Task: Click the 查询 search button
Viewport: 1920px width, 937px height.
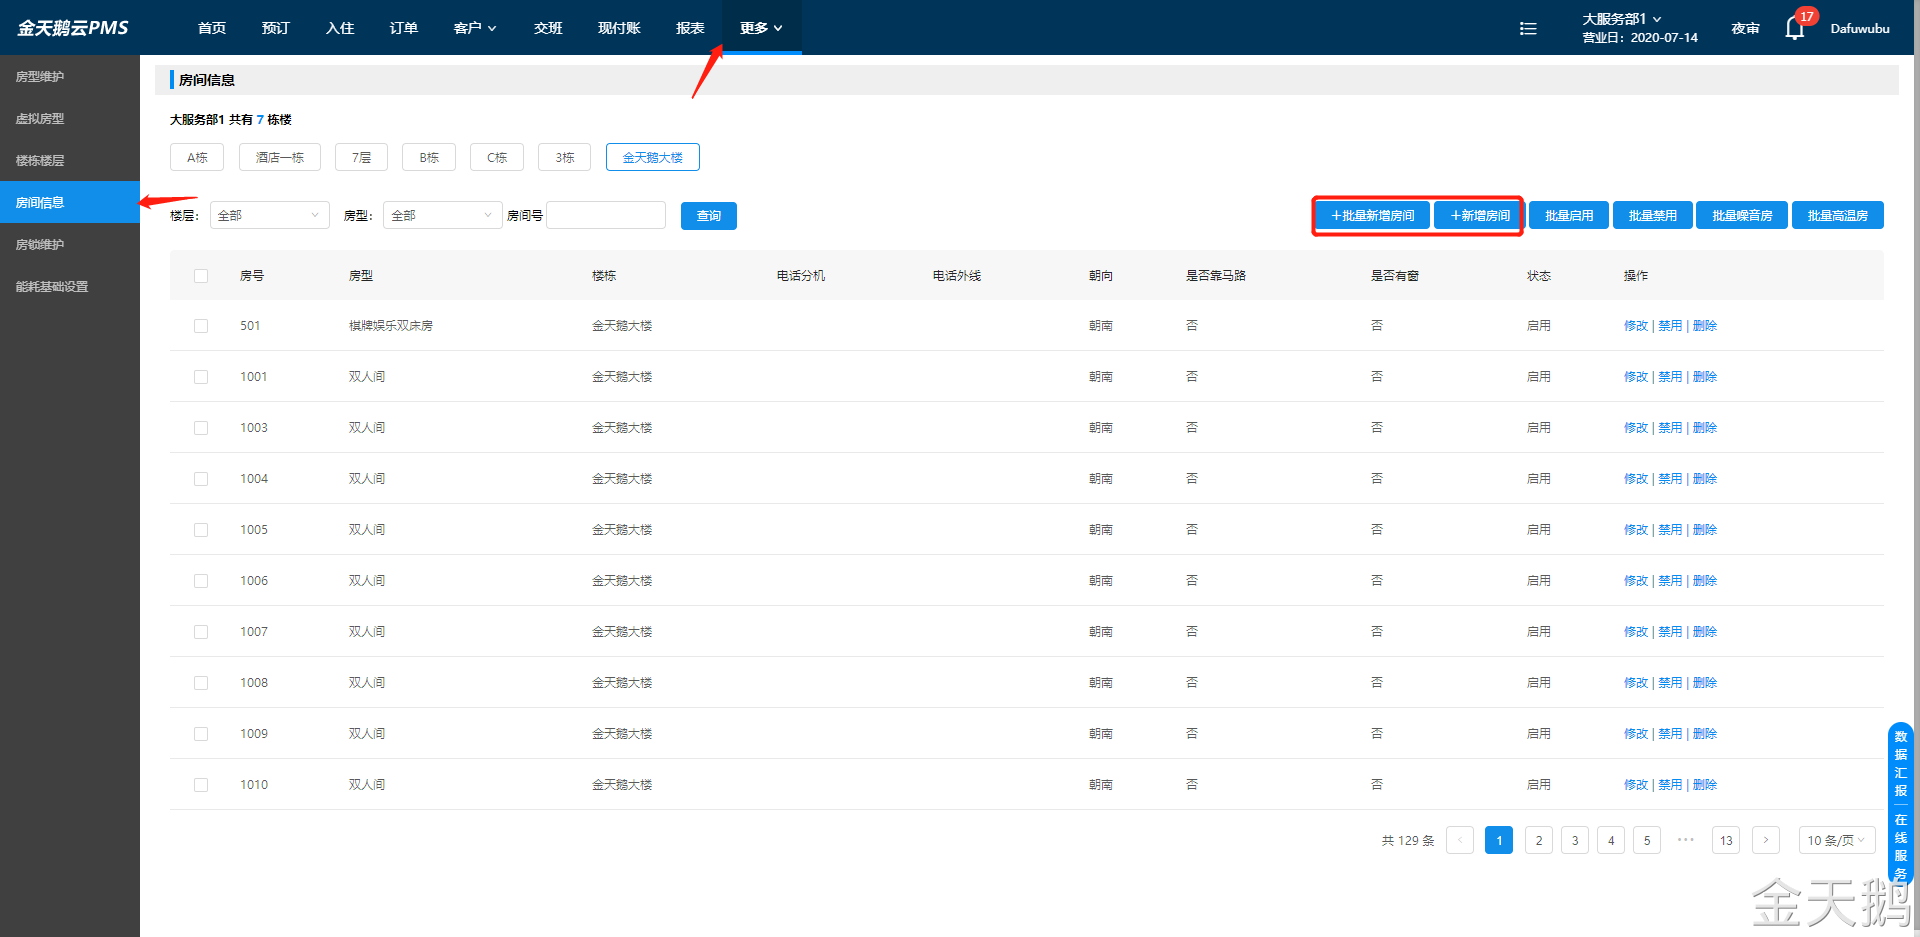Action: click(x=709, y=216)
